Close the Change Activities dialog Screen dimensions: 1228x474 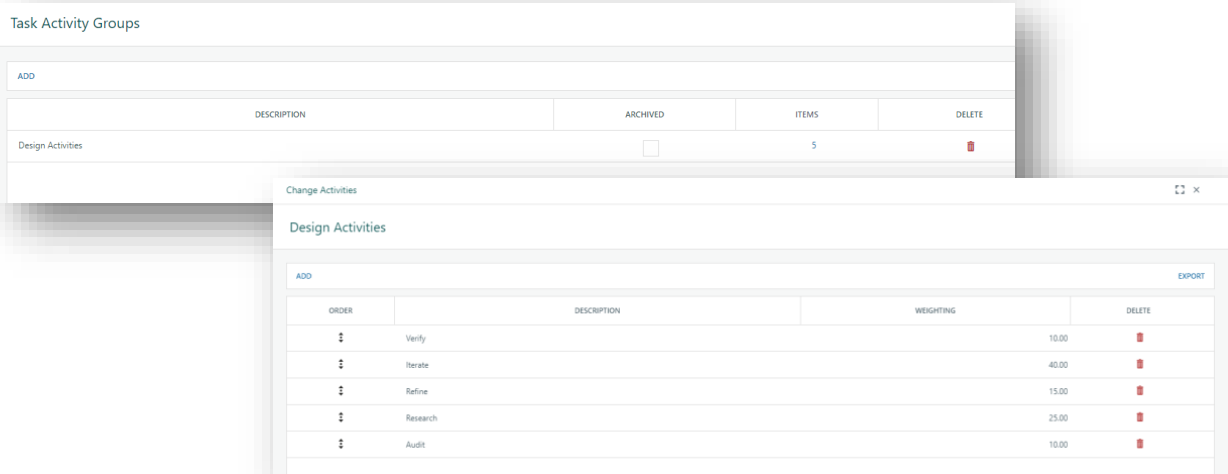(1197, 190)
